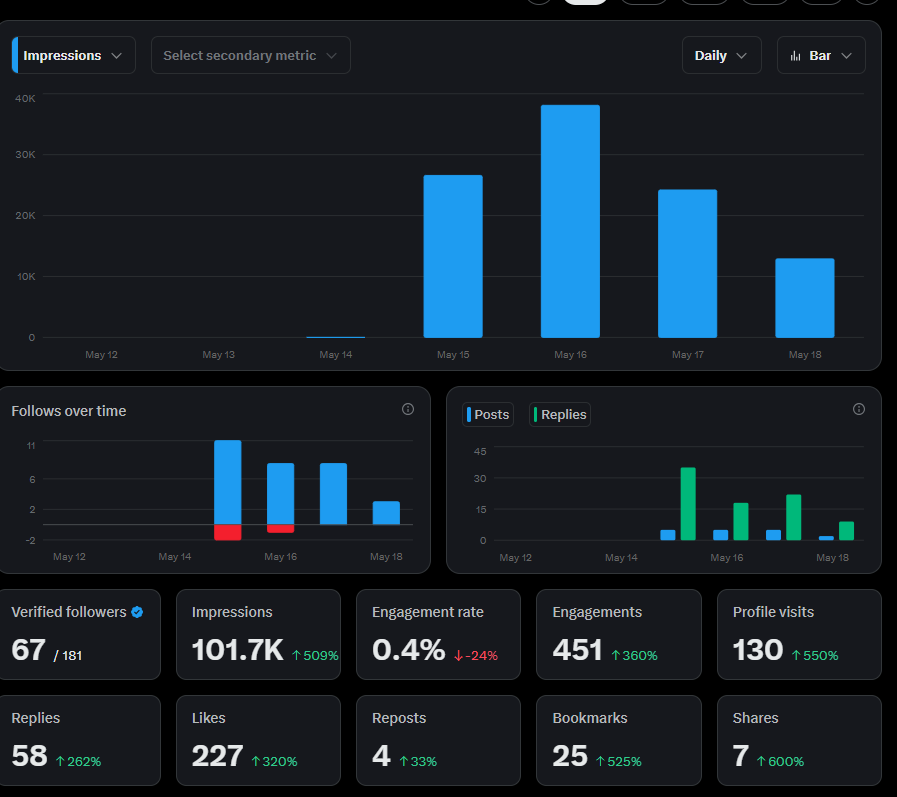Open the Reposts 4 card
This screenshot has width=897, height=797.
coord(438,740)
